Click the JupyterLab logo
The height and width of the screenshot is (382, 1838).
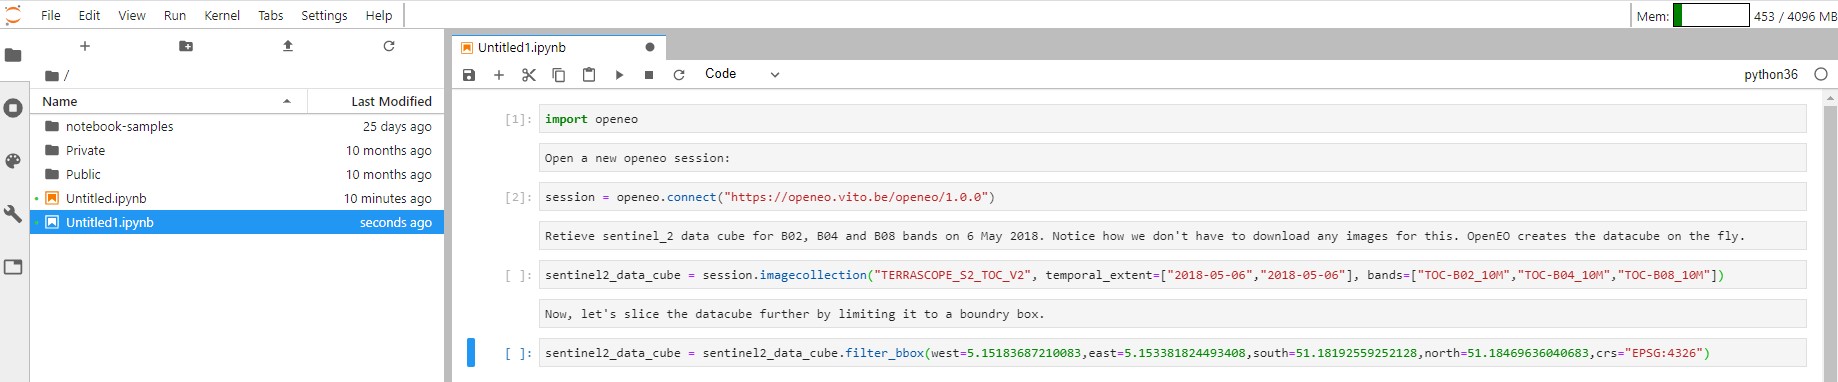13,15
